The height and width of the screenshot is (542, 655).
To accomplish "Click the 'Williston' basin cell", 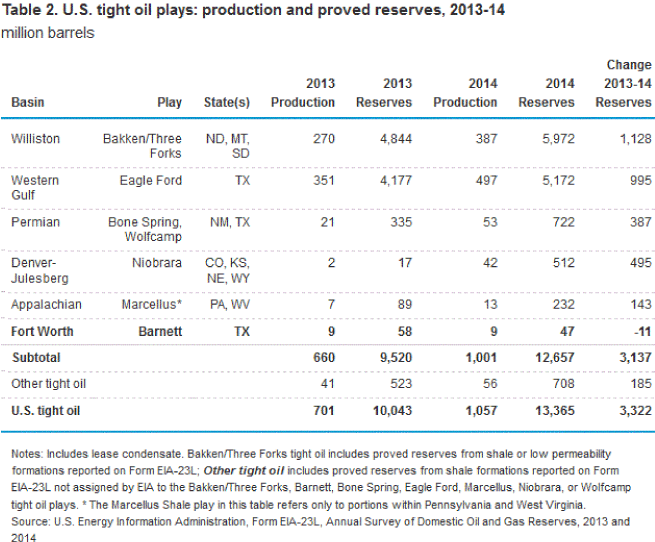I will [35, 139].
